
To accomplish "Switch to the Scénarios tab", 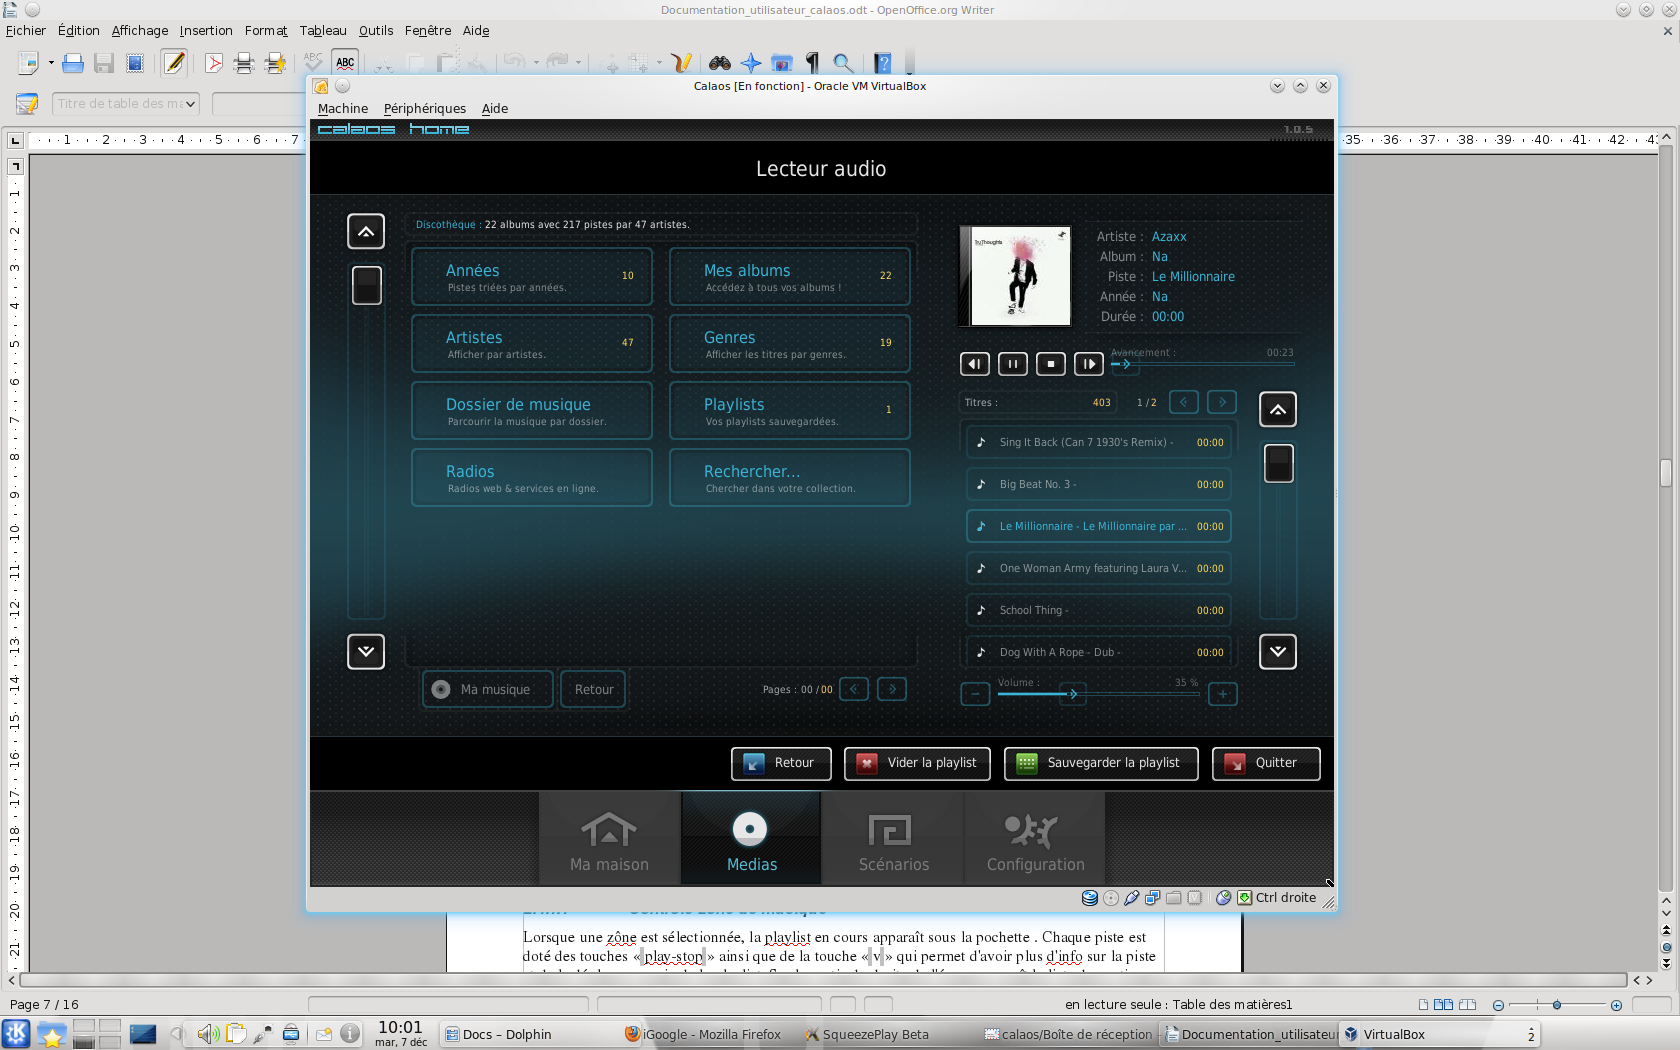I will (894, 839).
